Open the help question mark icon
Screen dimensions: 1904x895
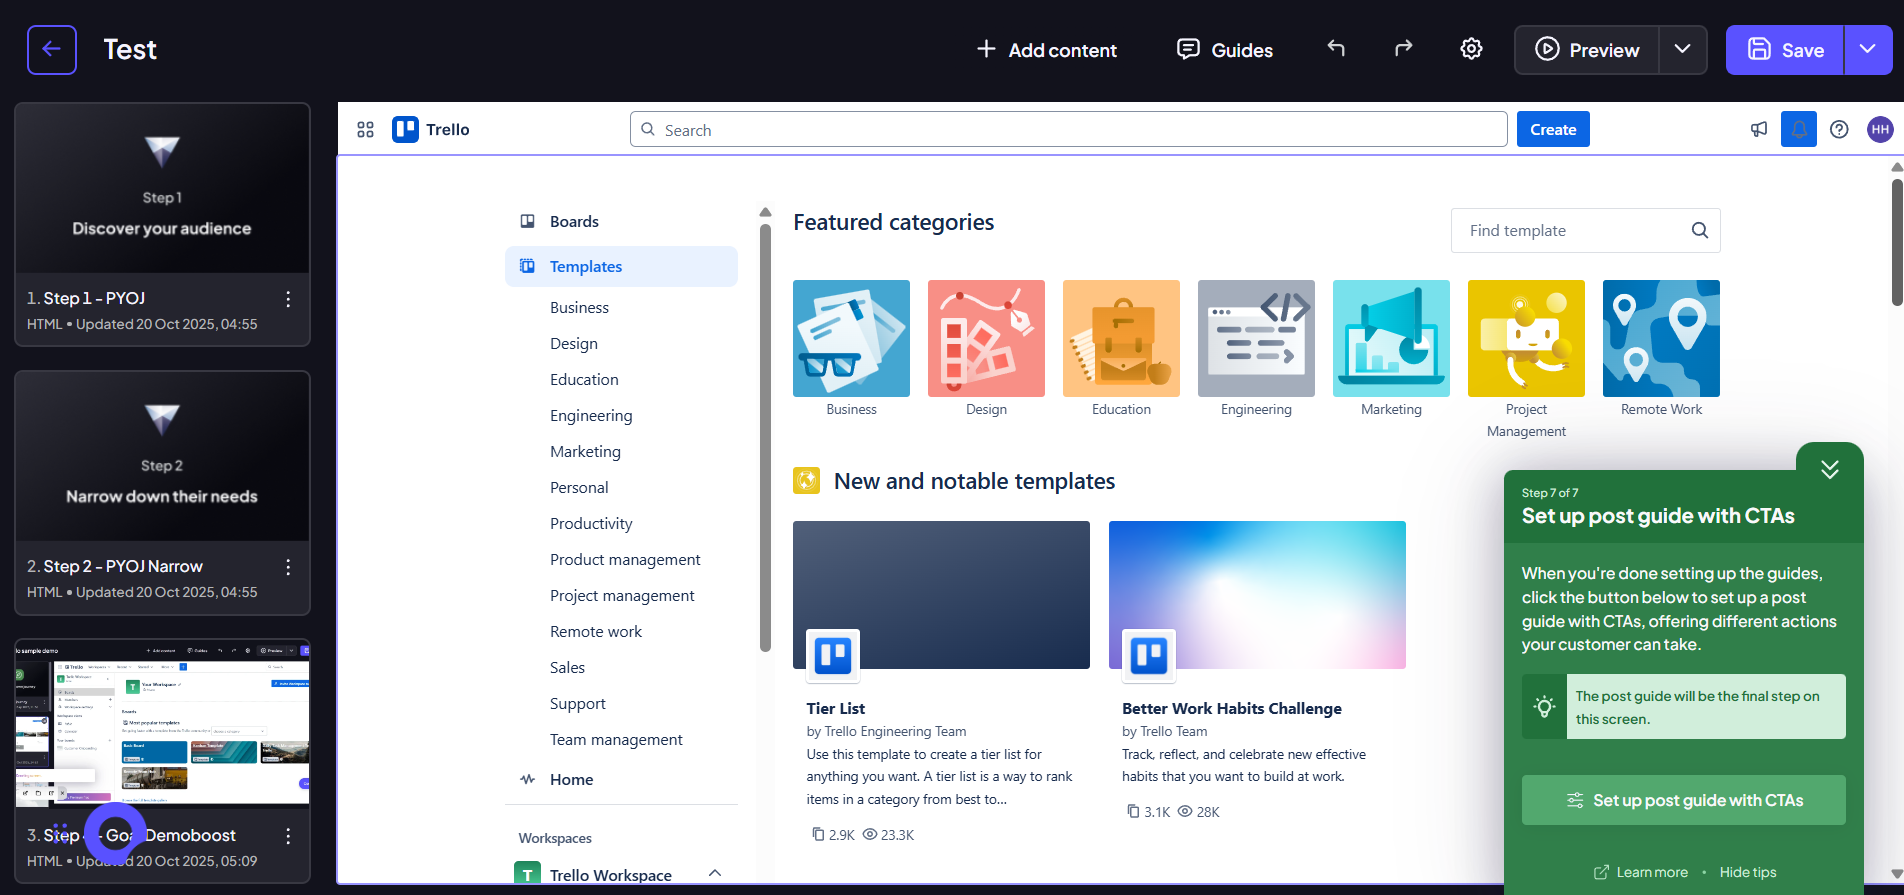1839,129
